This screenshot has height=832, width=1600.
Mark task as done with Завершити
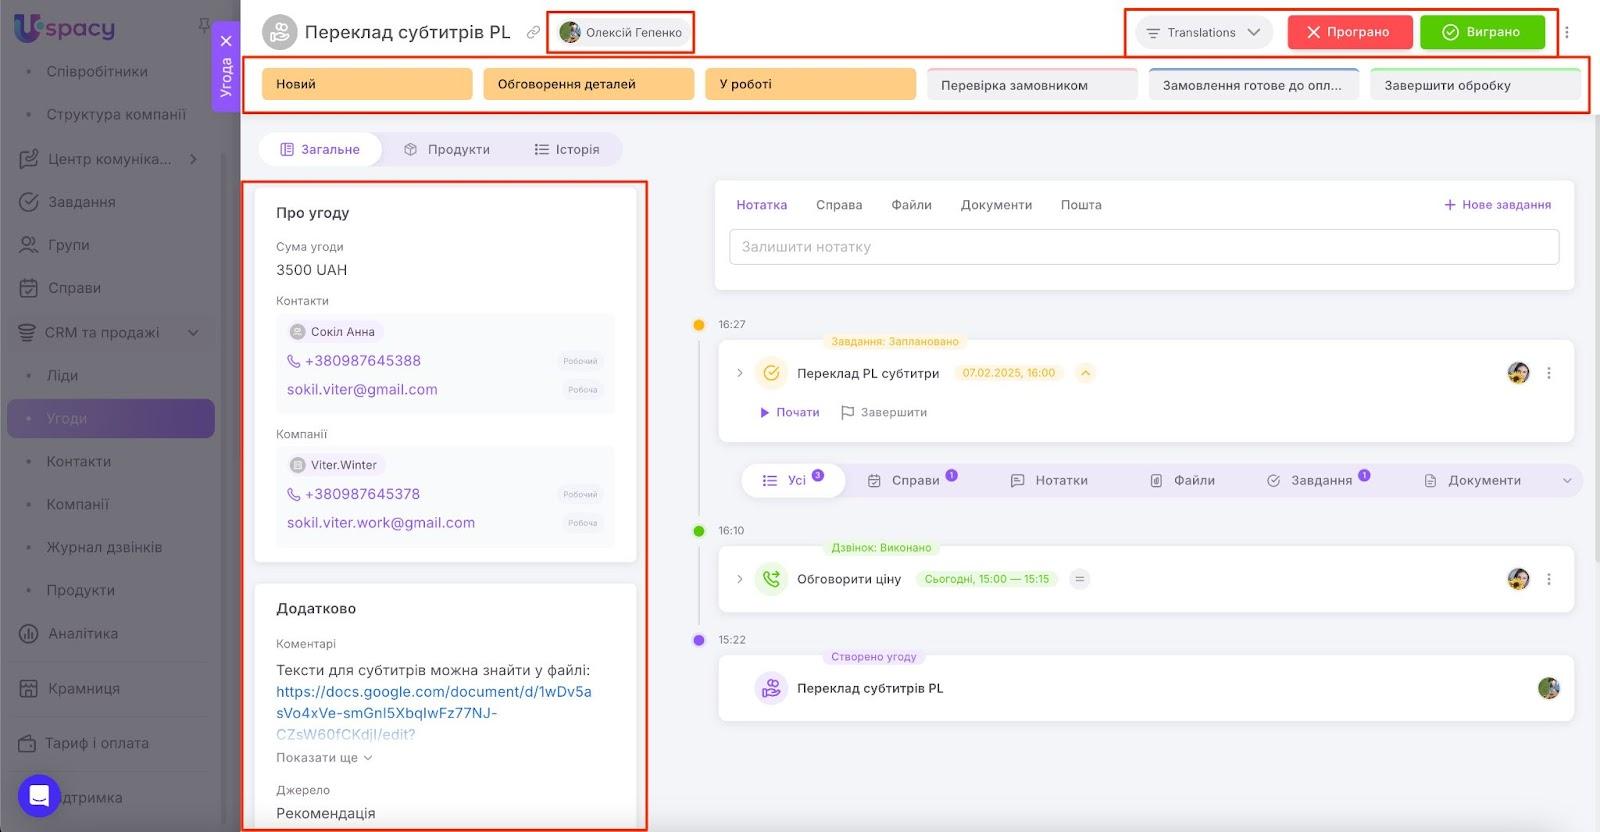[x=884, y=412]
